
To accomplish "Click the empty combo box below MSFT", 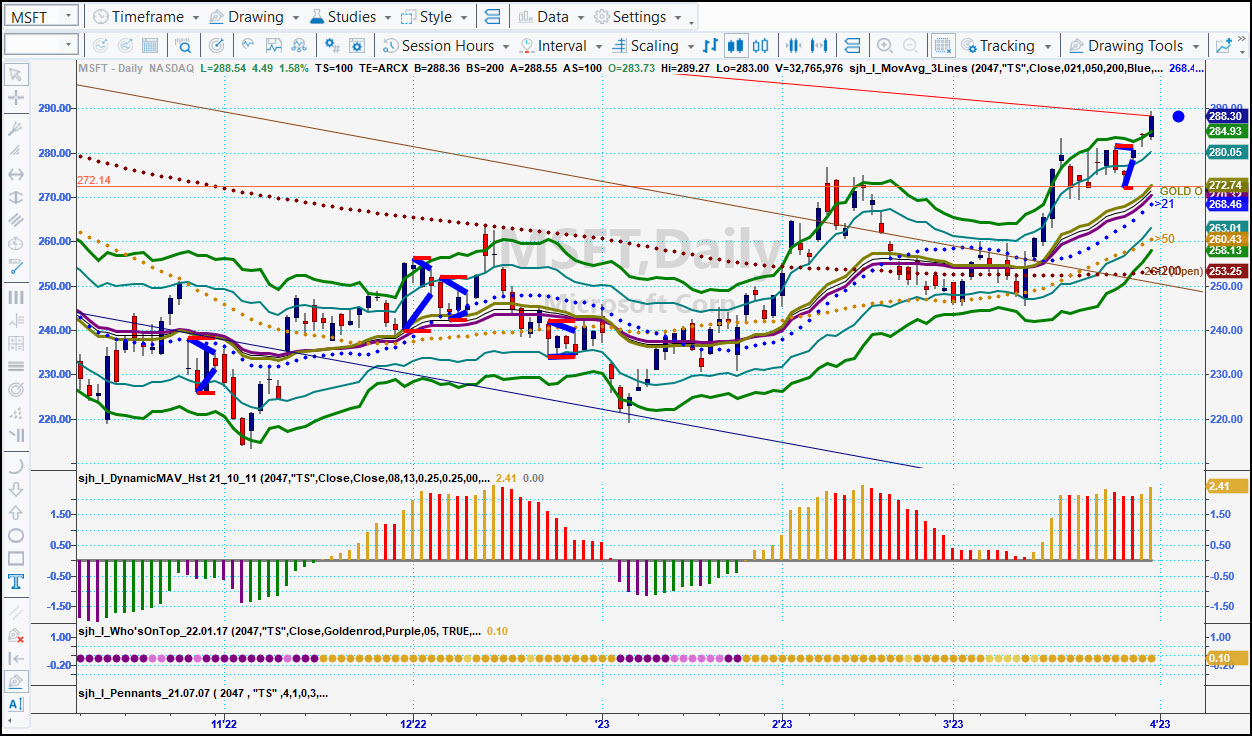I will (x=41, y=44).
